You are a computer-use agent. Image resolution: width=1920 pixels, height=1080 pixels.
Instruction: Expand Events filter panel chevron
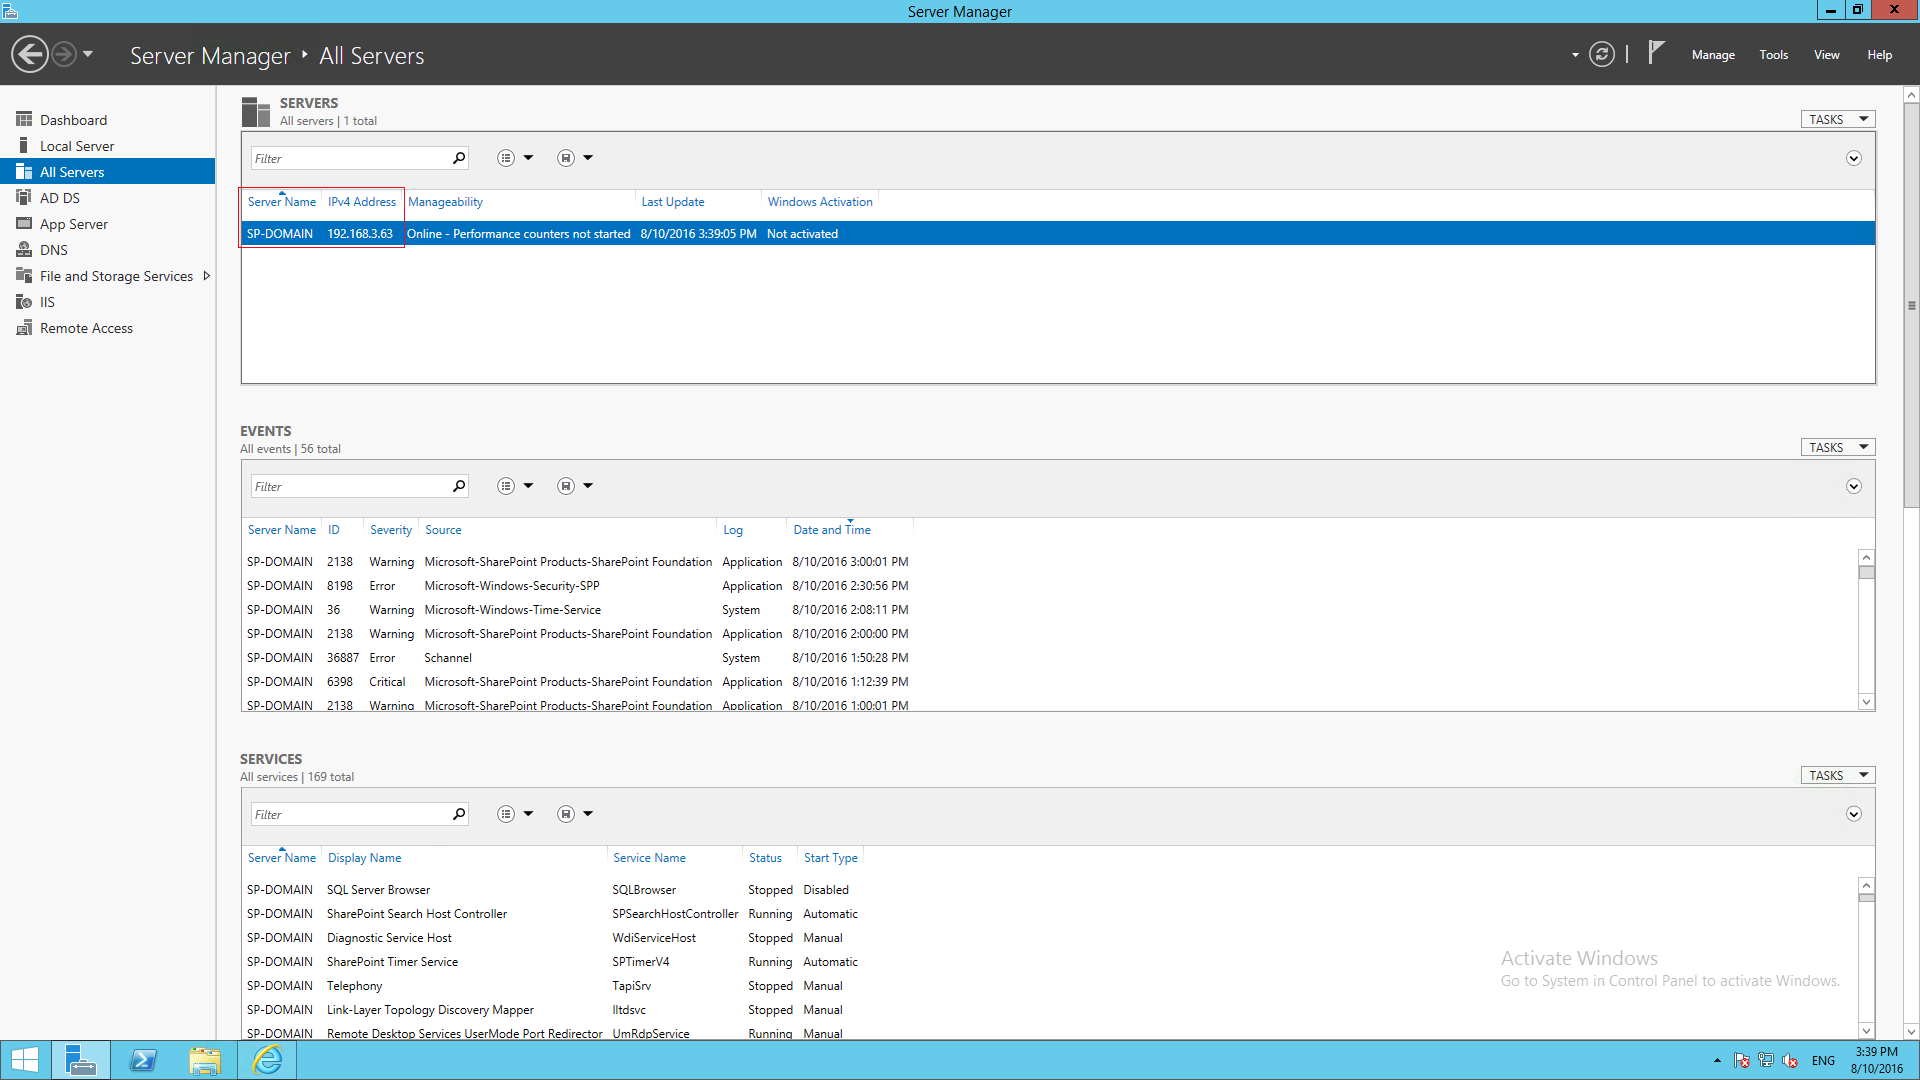click(1853, 486)
